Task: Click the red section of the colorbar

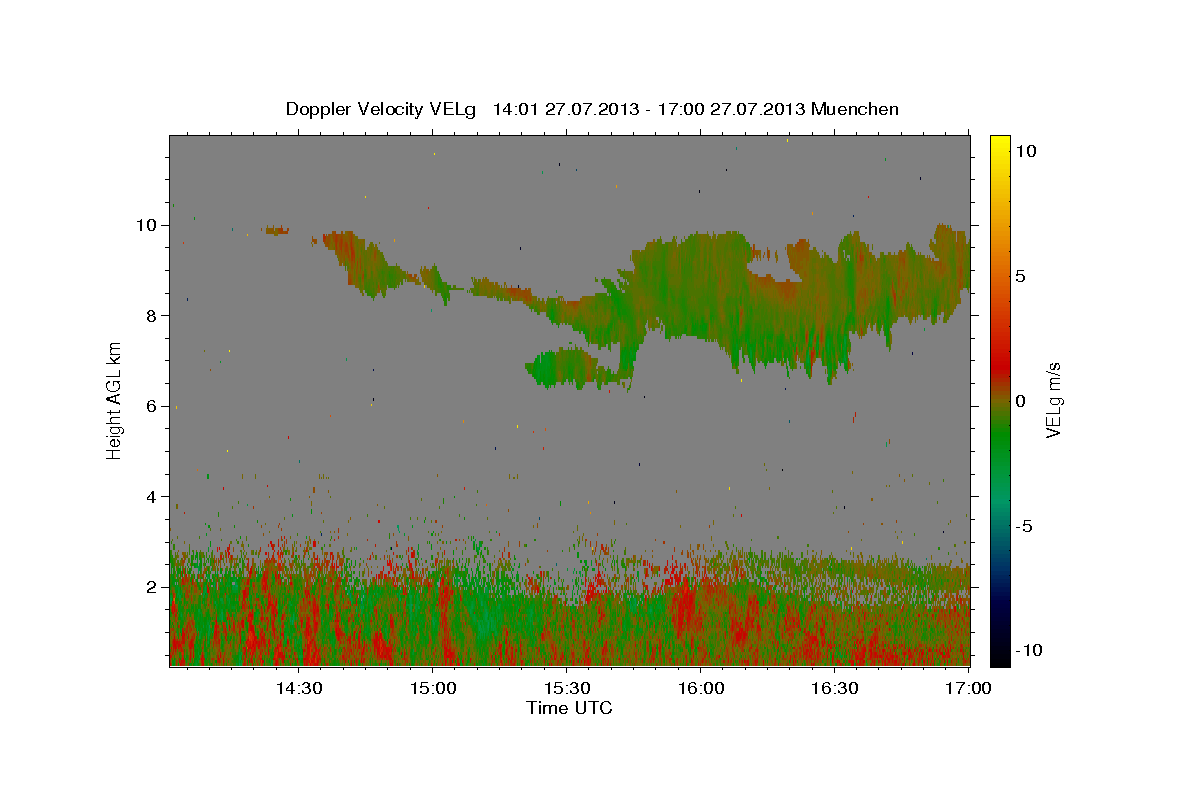Action: 1000,365
